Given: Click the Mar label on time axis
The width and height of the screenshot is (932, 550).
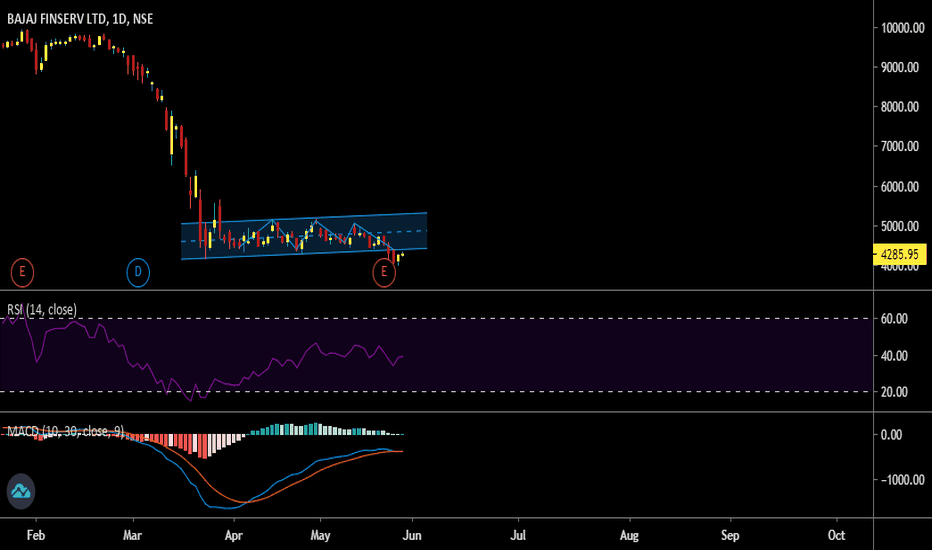Looking at the screenshot, I should [x=132, y=535].
